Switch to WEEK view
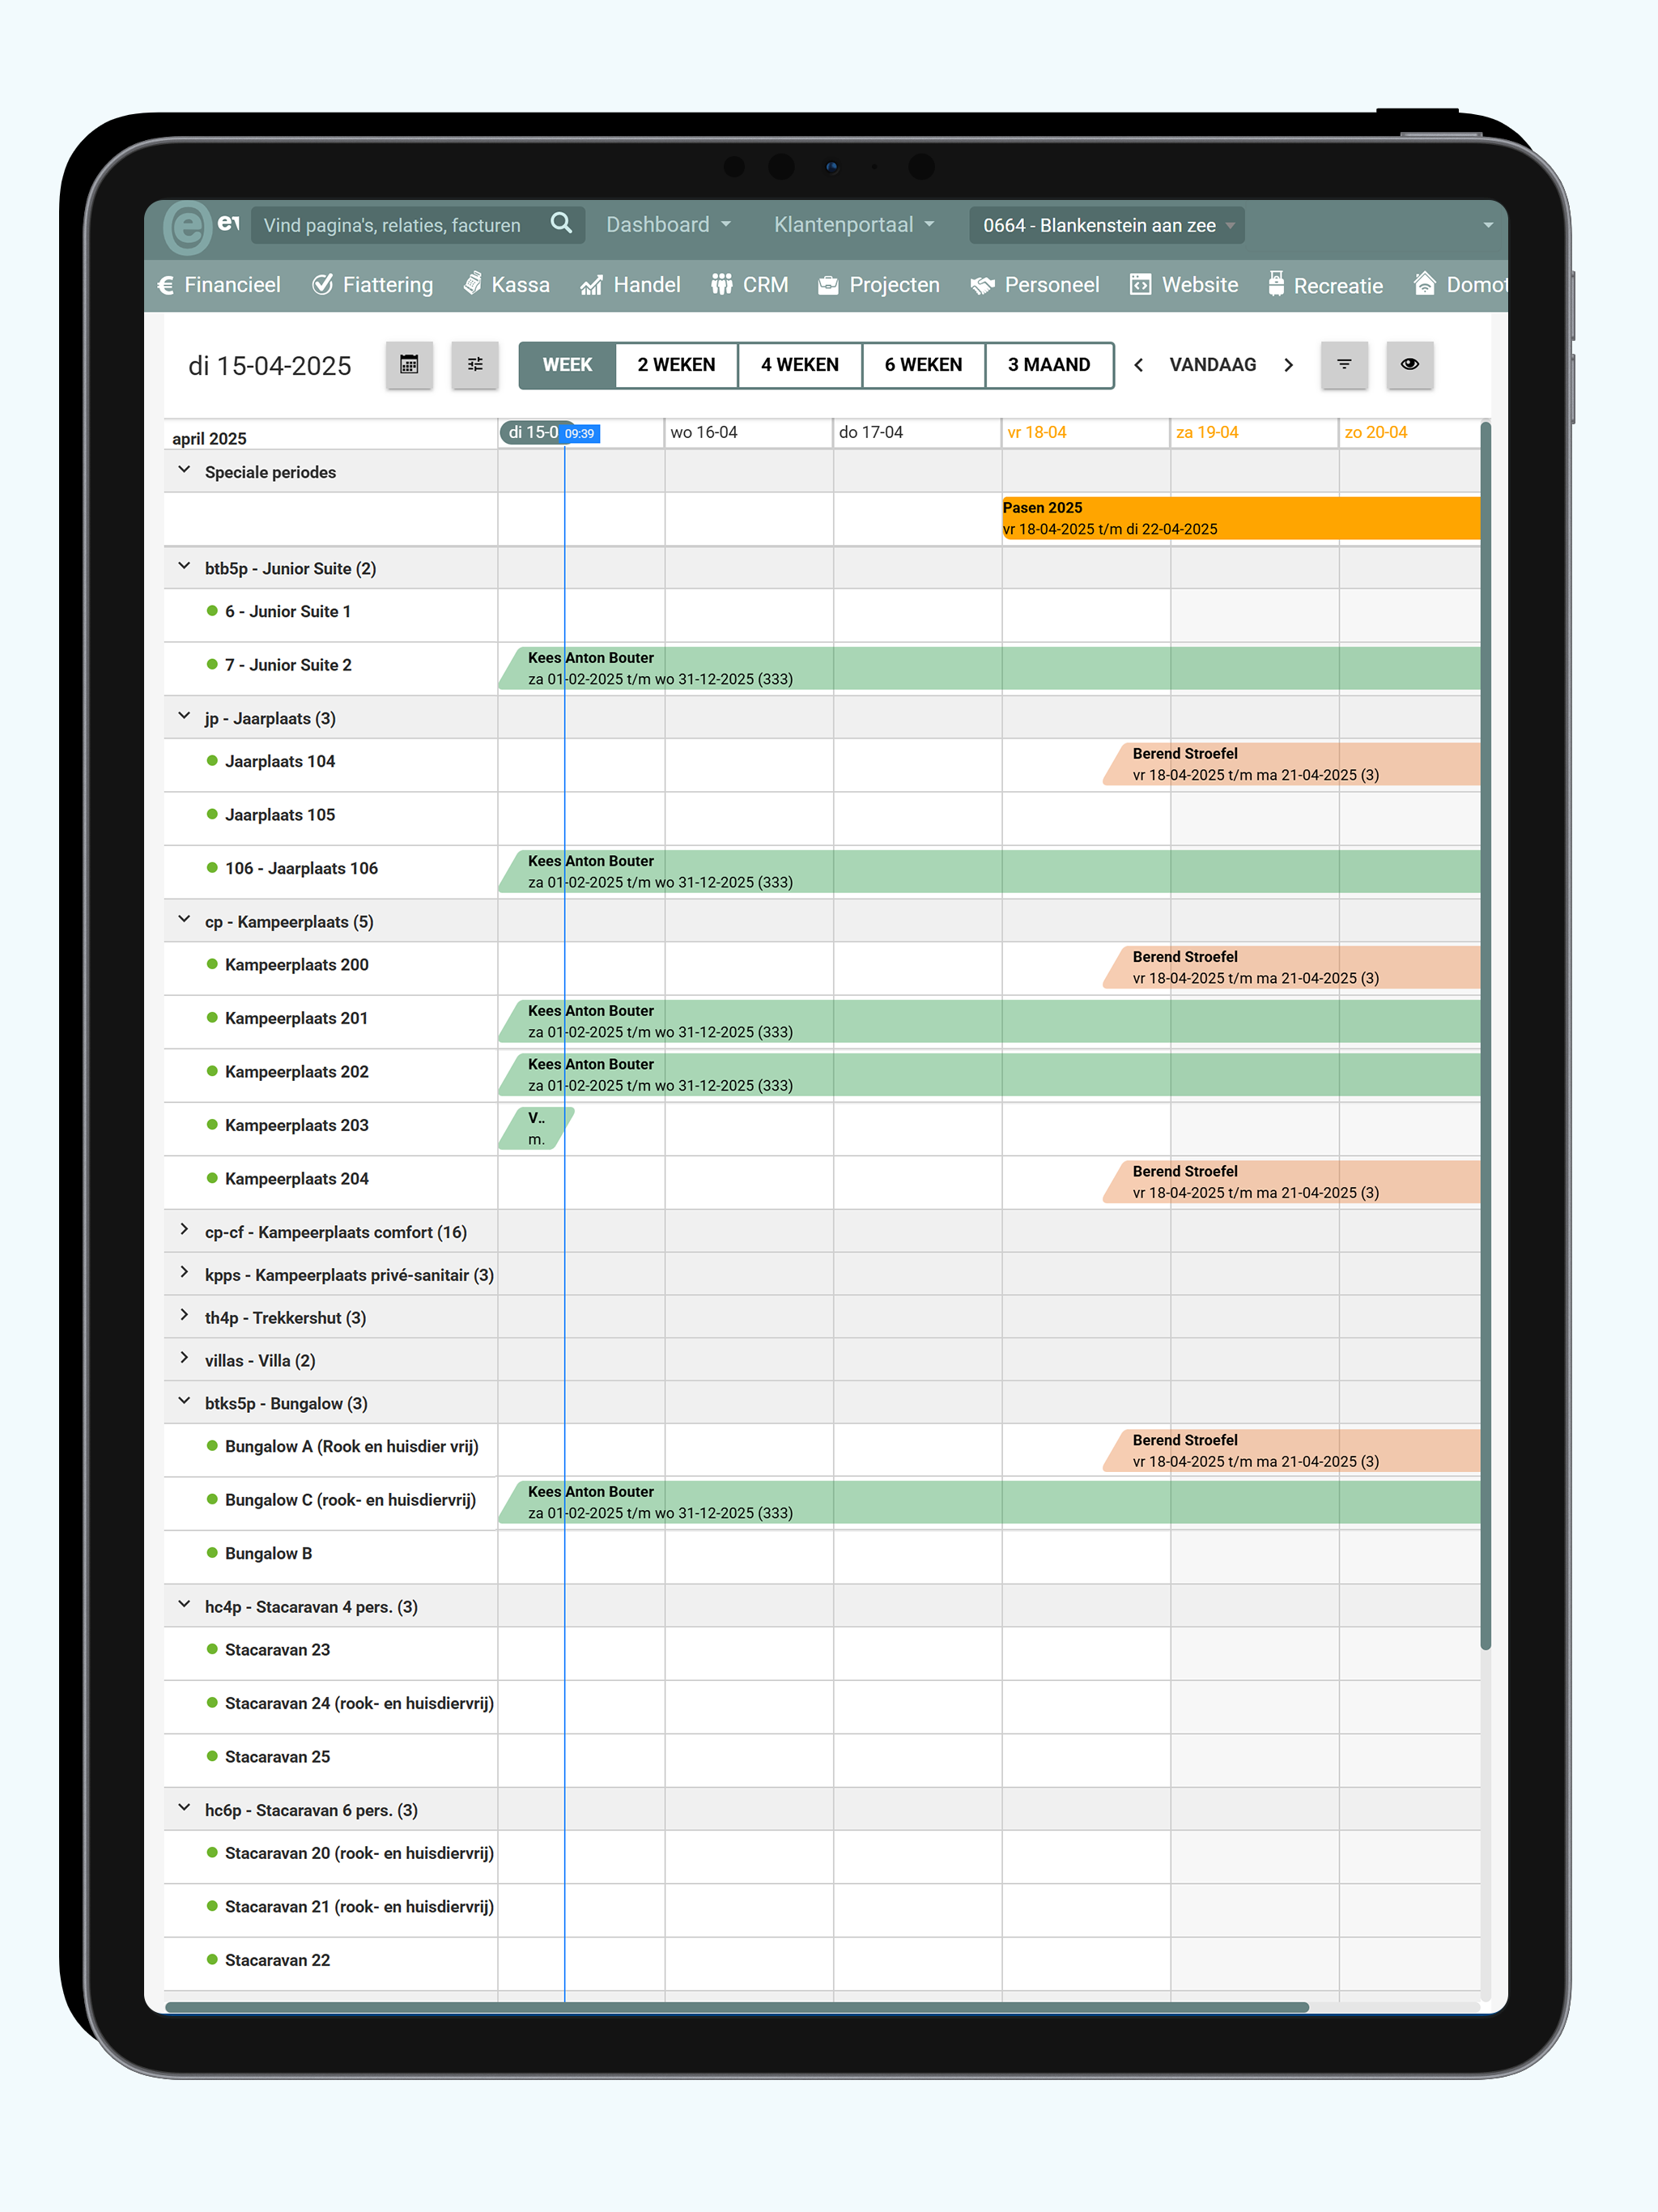This screenshot has width=1658, height=2212. point(567,365)
